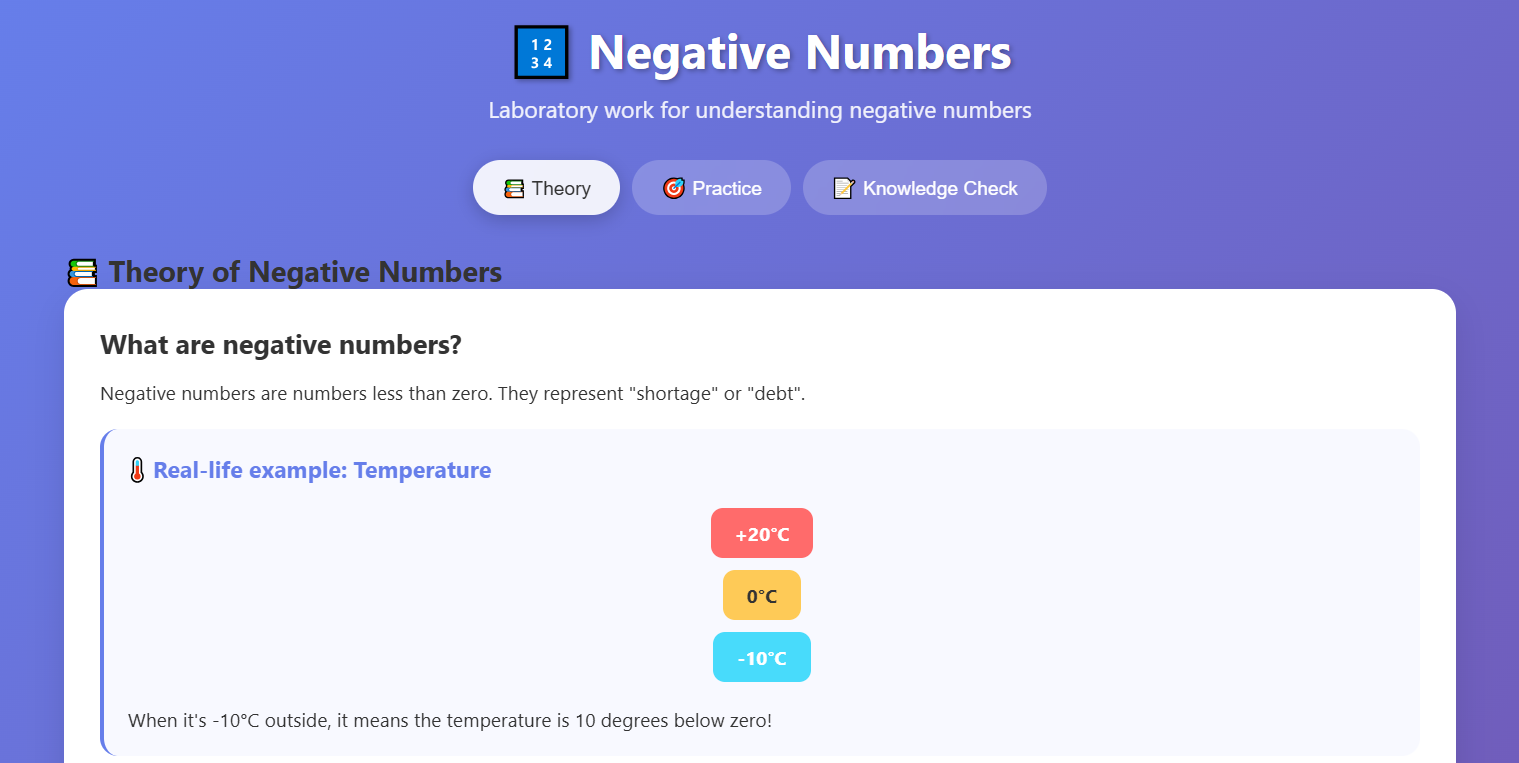1519x763 pixels.
Task: Switch to the Theory tab
Action: pos(546,188)
